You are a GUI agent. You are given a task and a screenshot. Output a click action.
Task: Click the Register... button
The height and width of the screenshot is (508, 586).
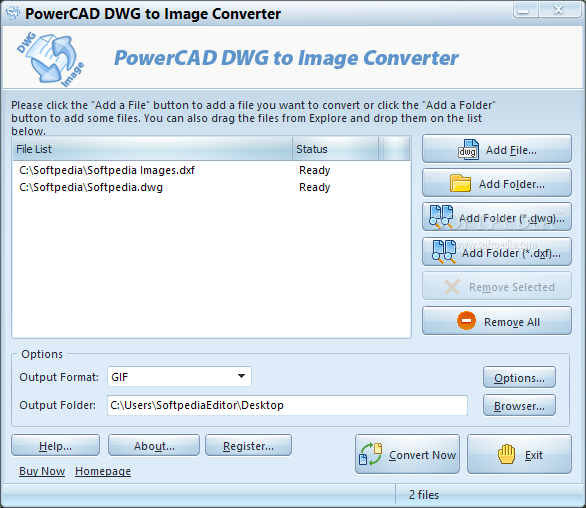pos(248,445)
